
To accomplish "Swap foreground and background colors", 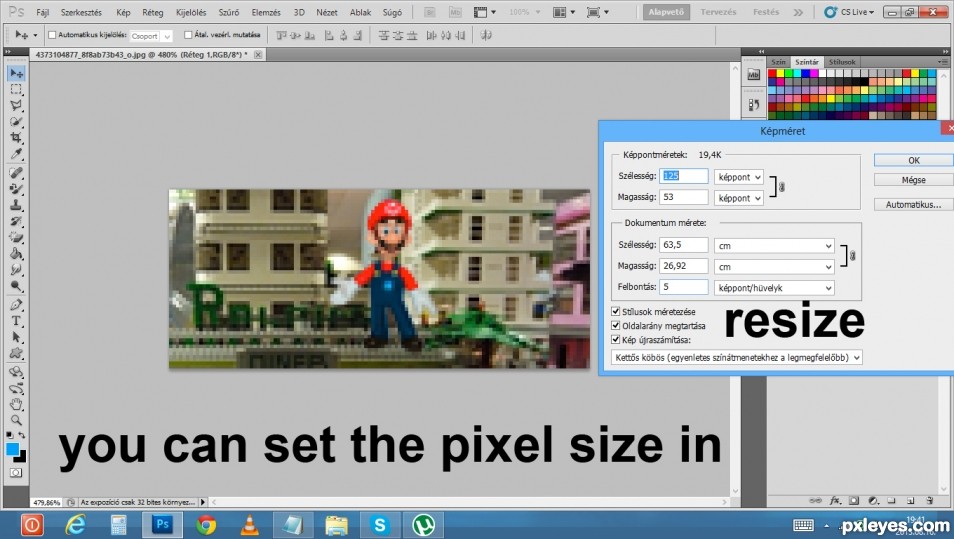I will (x=22, y=435).
